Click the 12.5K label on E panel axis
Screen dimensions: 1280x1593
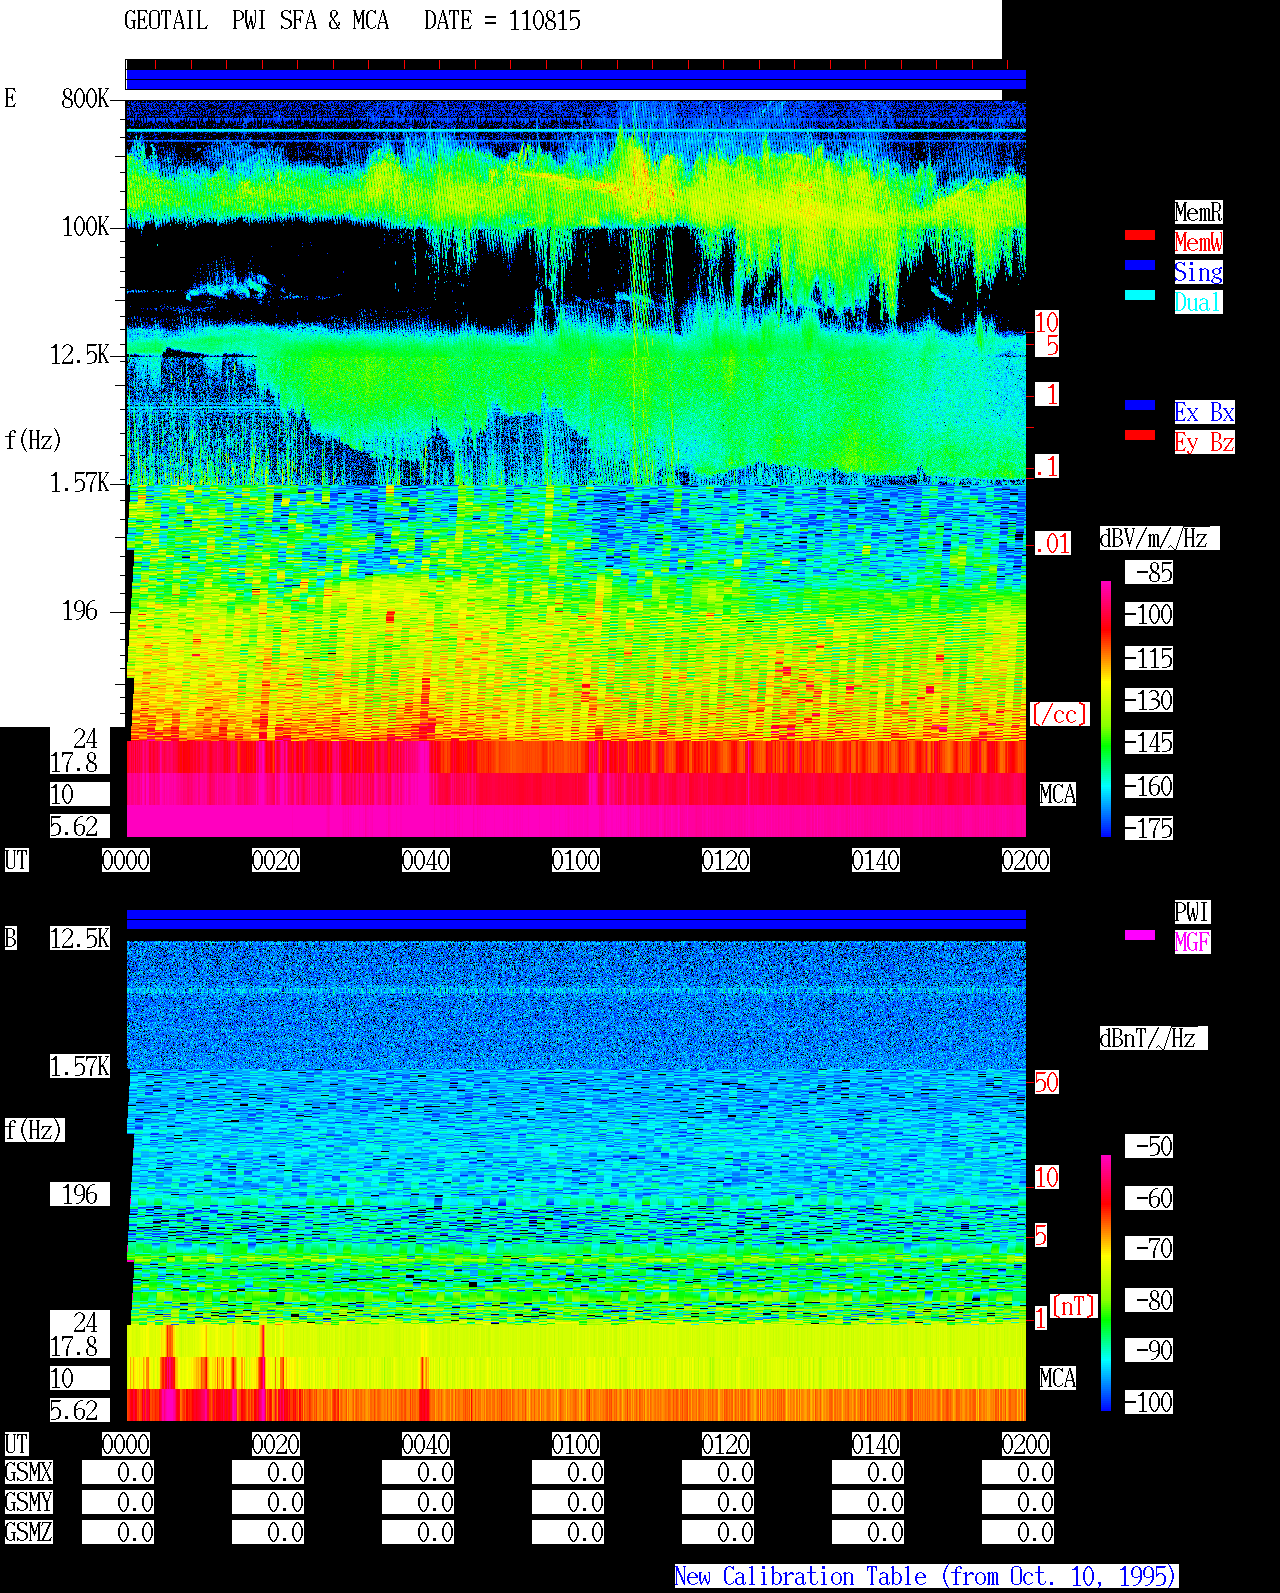pos(80,354)
